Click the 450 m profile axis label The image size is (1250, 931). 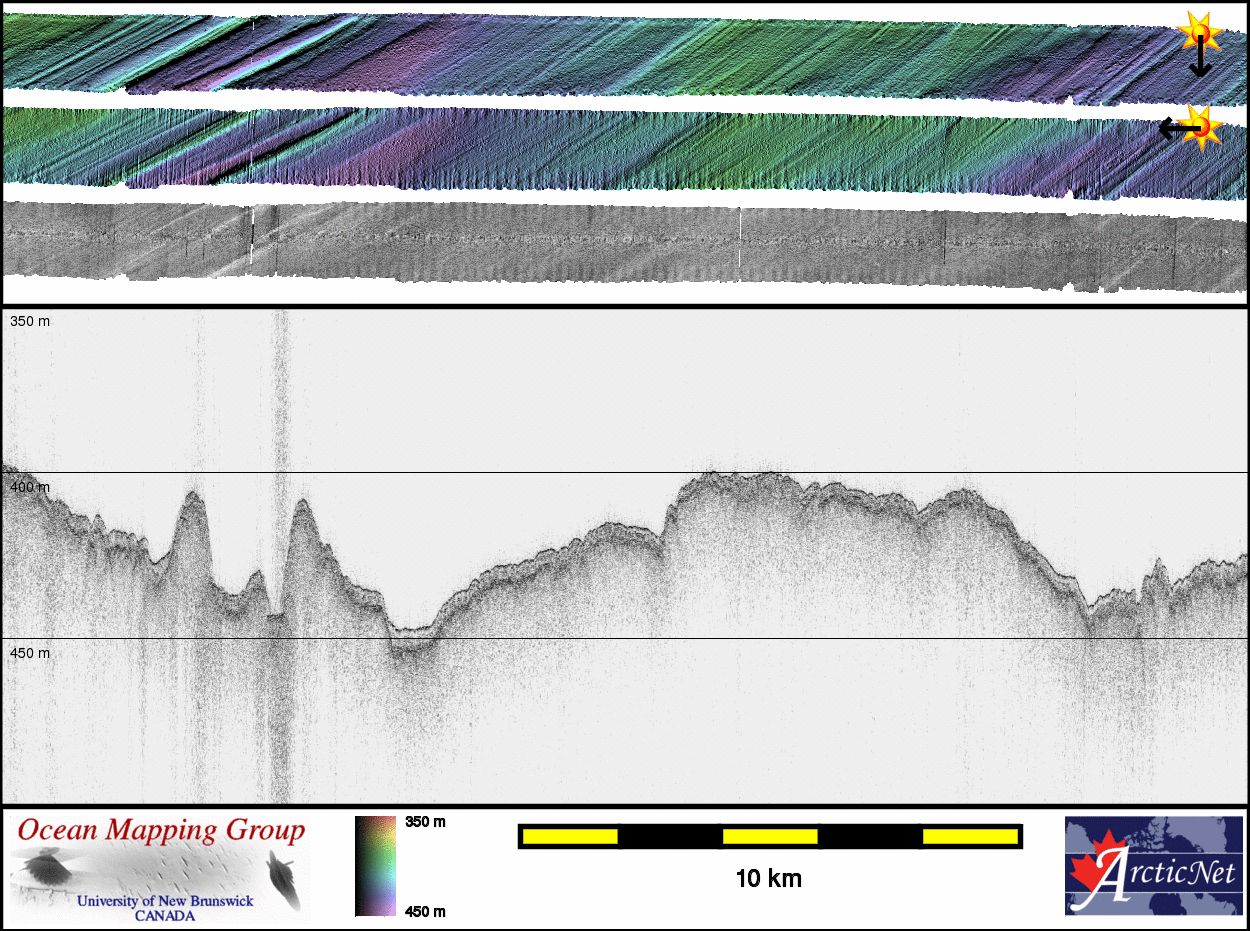[x=30, y=653]
